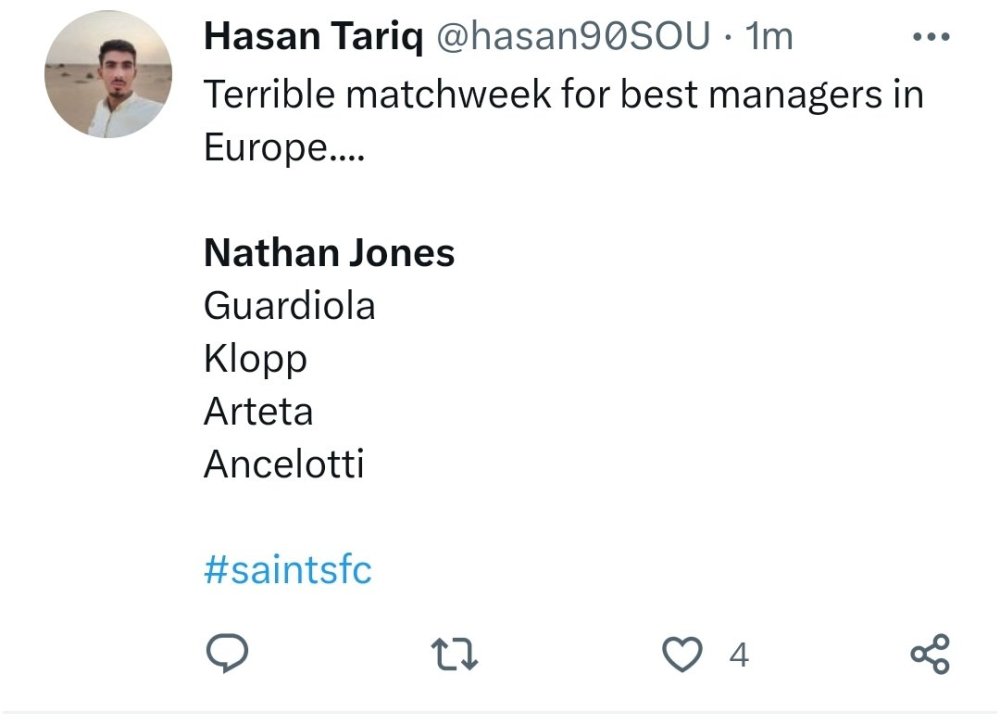
Task: Open the share options icon
Action: pos(929,655)
